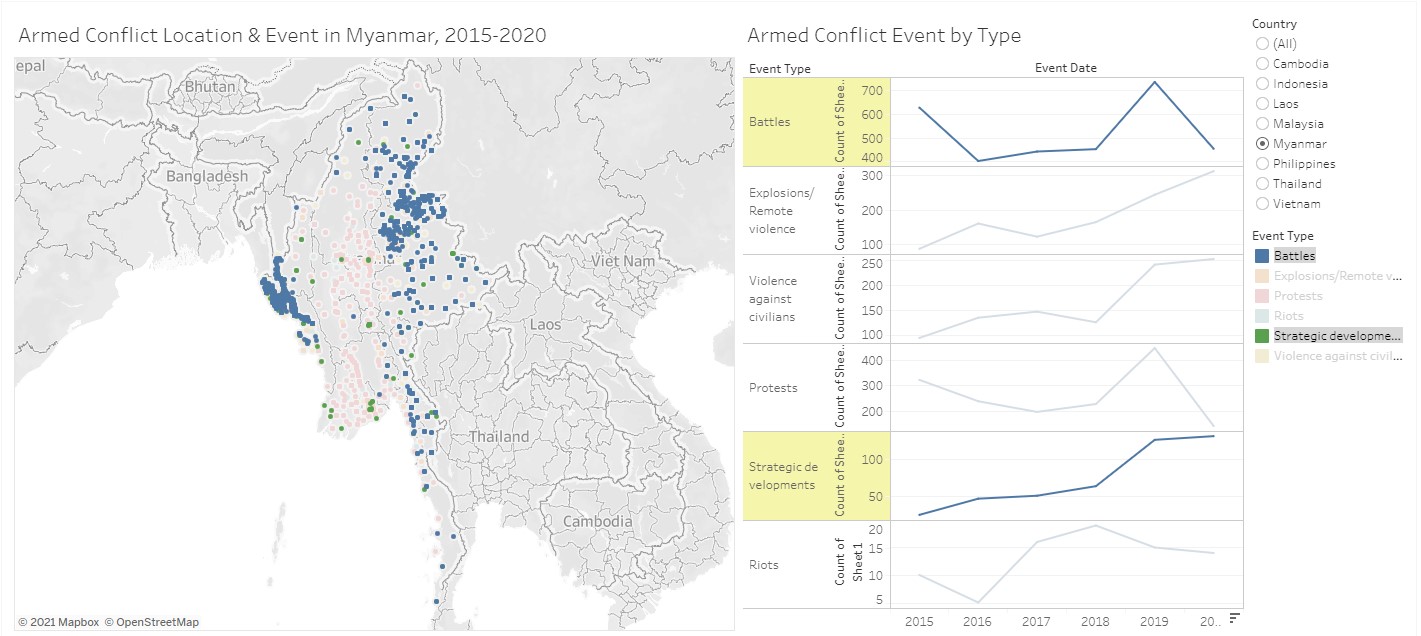Click the Explosions/Remote violence legend swatch
The image size is (1421, 636).
1262,275
